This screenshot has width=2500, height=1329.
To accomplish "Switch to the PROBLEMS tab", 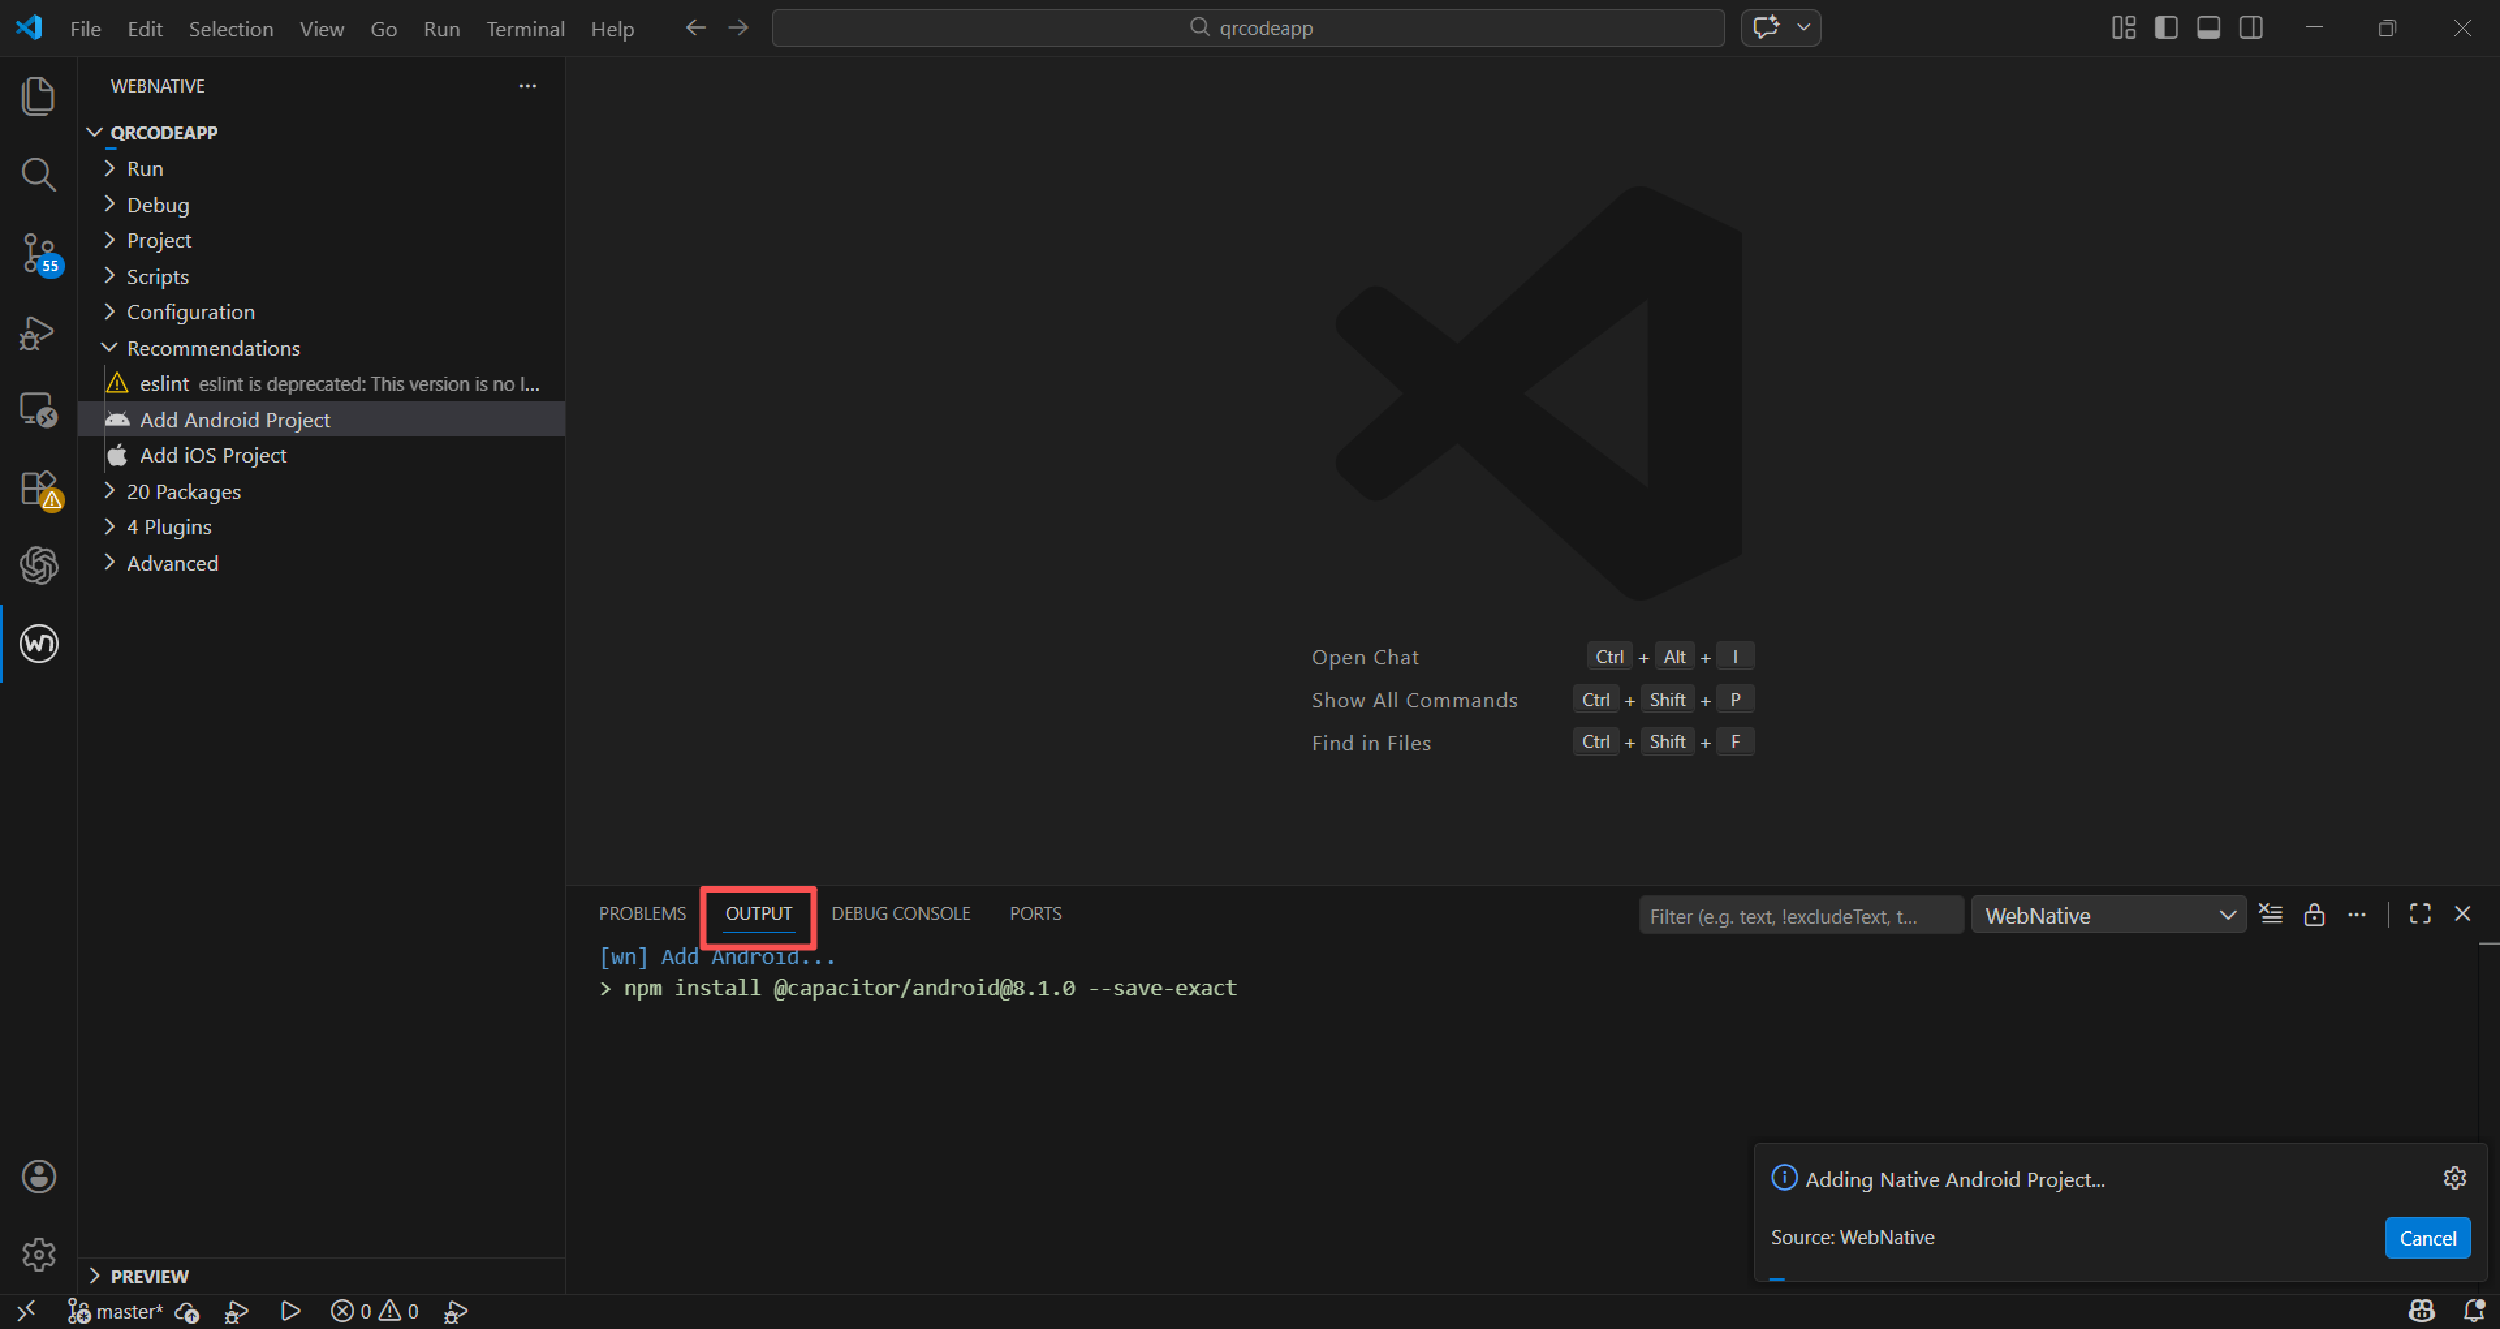I will [x=642, y=914].
